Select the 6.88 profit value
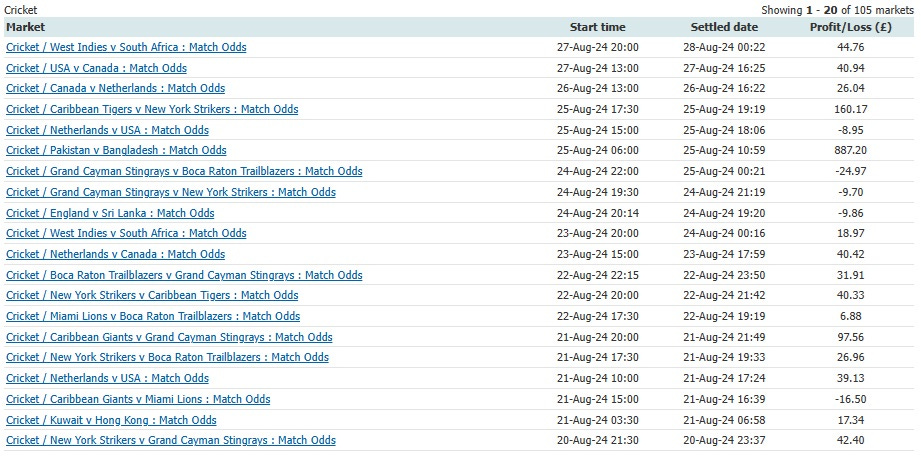921x458 pixels. click(x=851, y=316)
